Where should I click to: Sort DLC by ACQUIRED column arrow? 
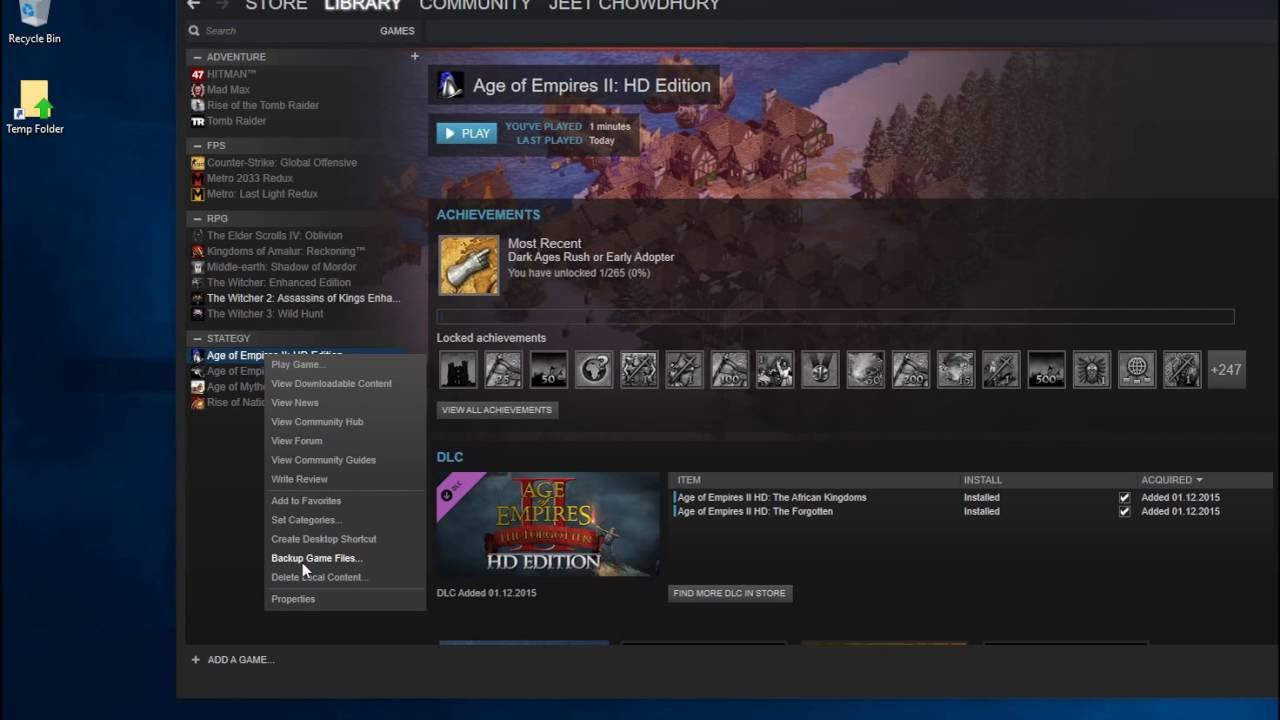pos(1199,480)
